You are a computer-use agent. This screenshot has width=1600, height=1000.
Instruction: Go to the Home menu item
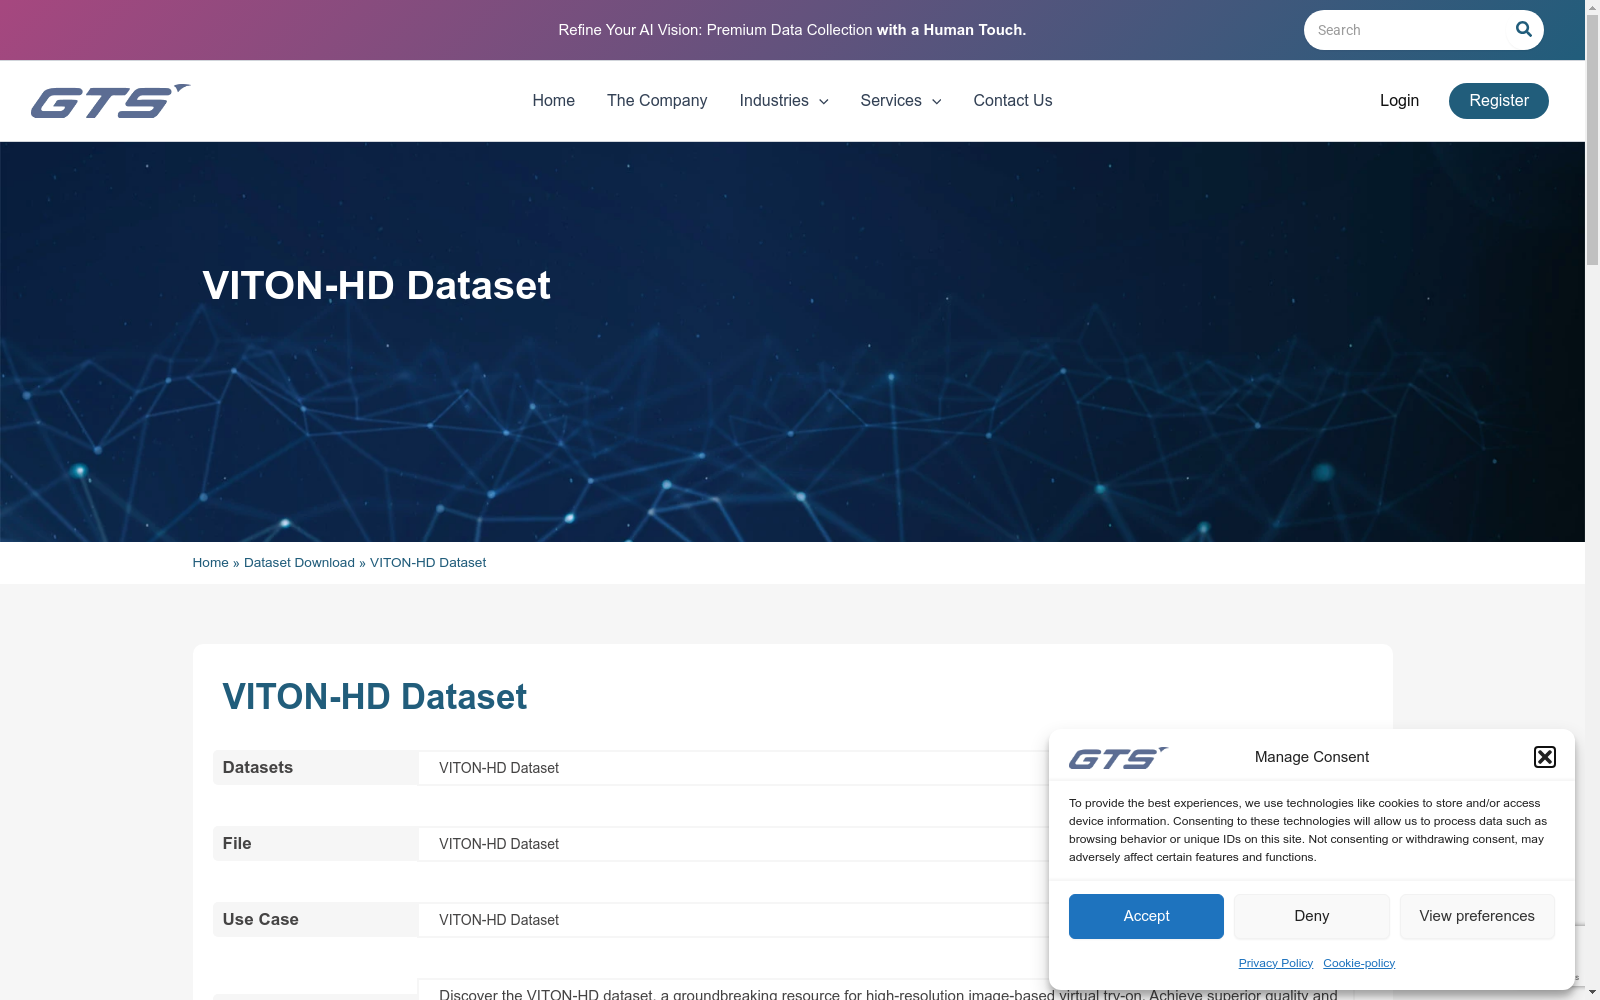[x=553, y=101]
